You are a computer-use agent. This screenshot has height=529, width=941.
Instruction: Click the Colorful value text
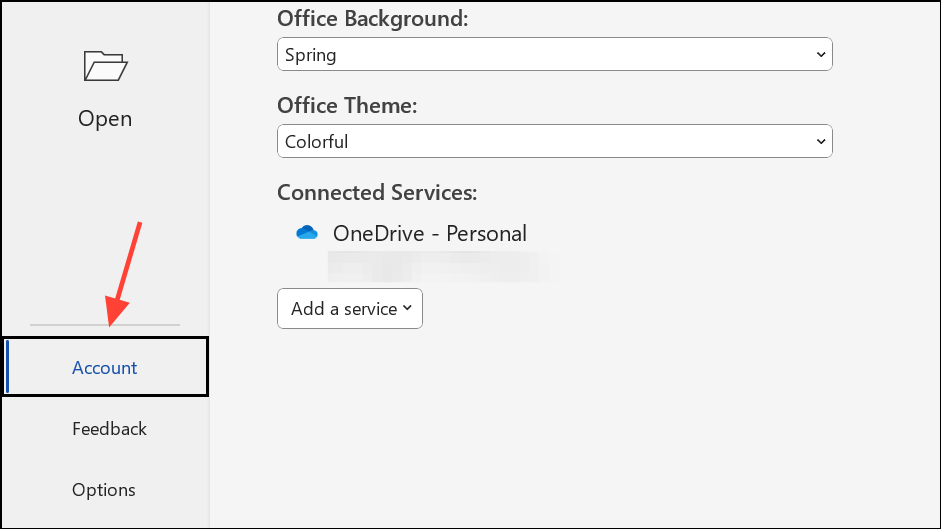pos(316,142)
